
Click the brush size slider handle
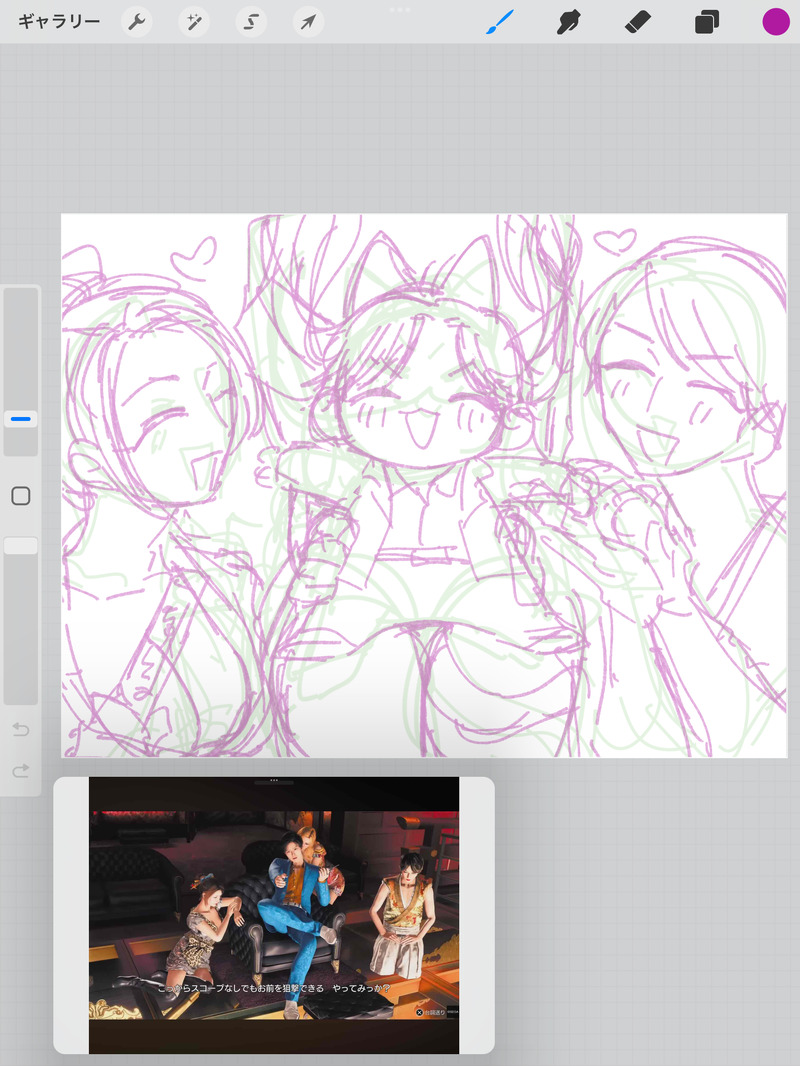[20, 419]
